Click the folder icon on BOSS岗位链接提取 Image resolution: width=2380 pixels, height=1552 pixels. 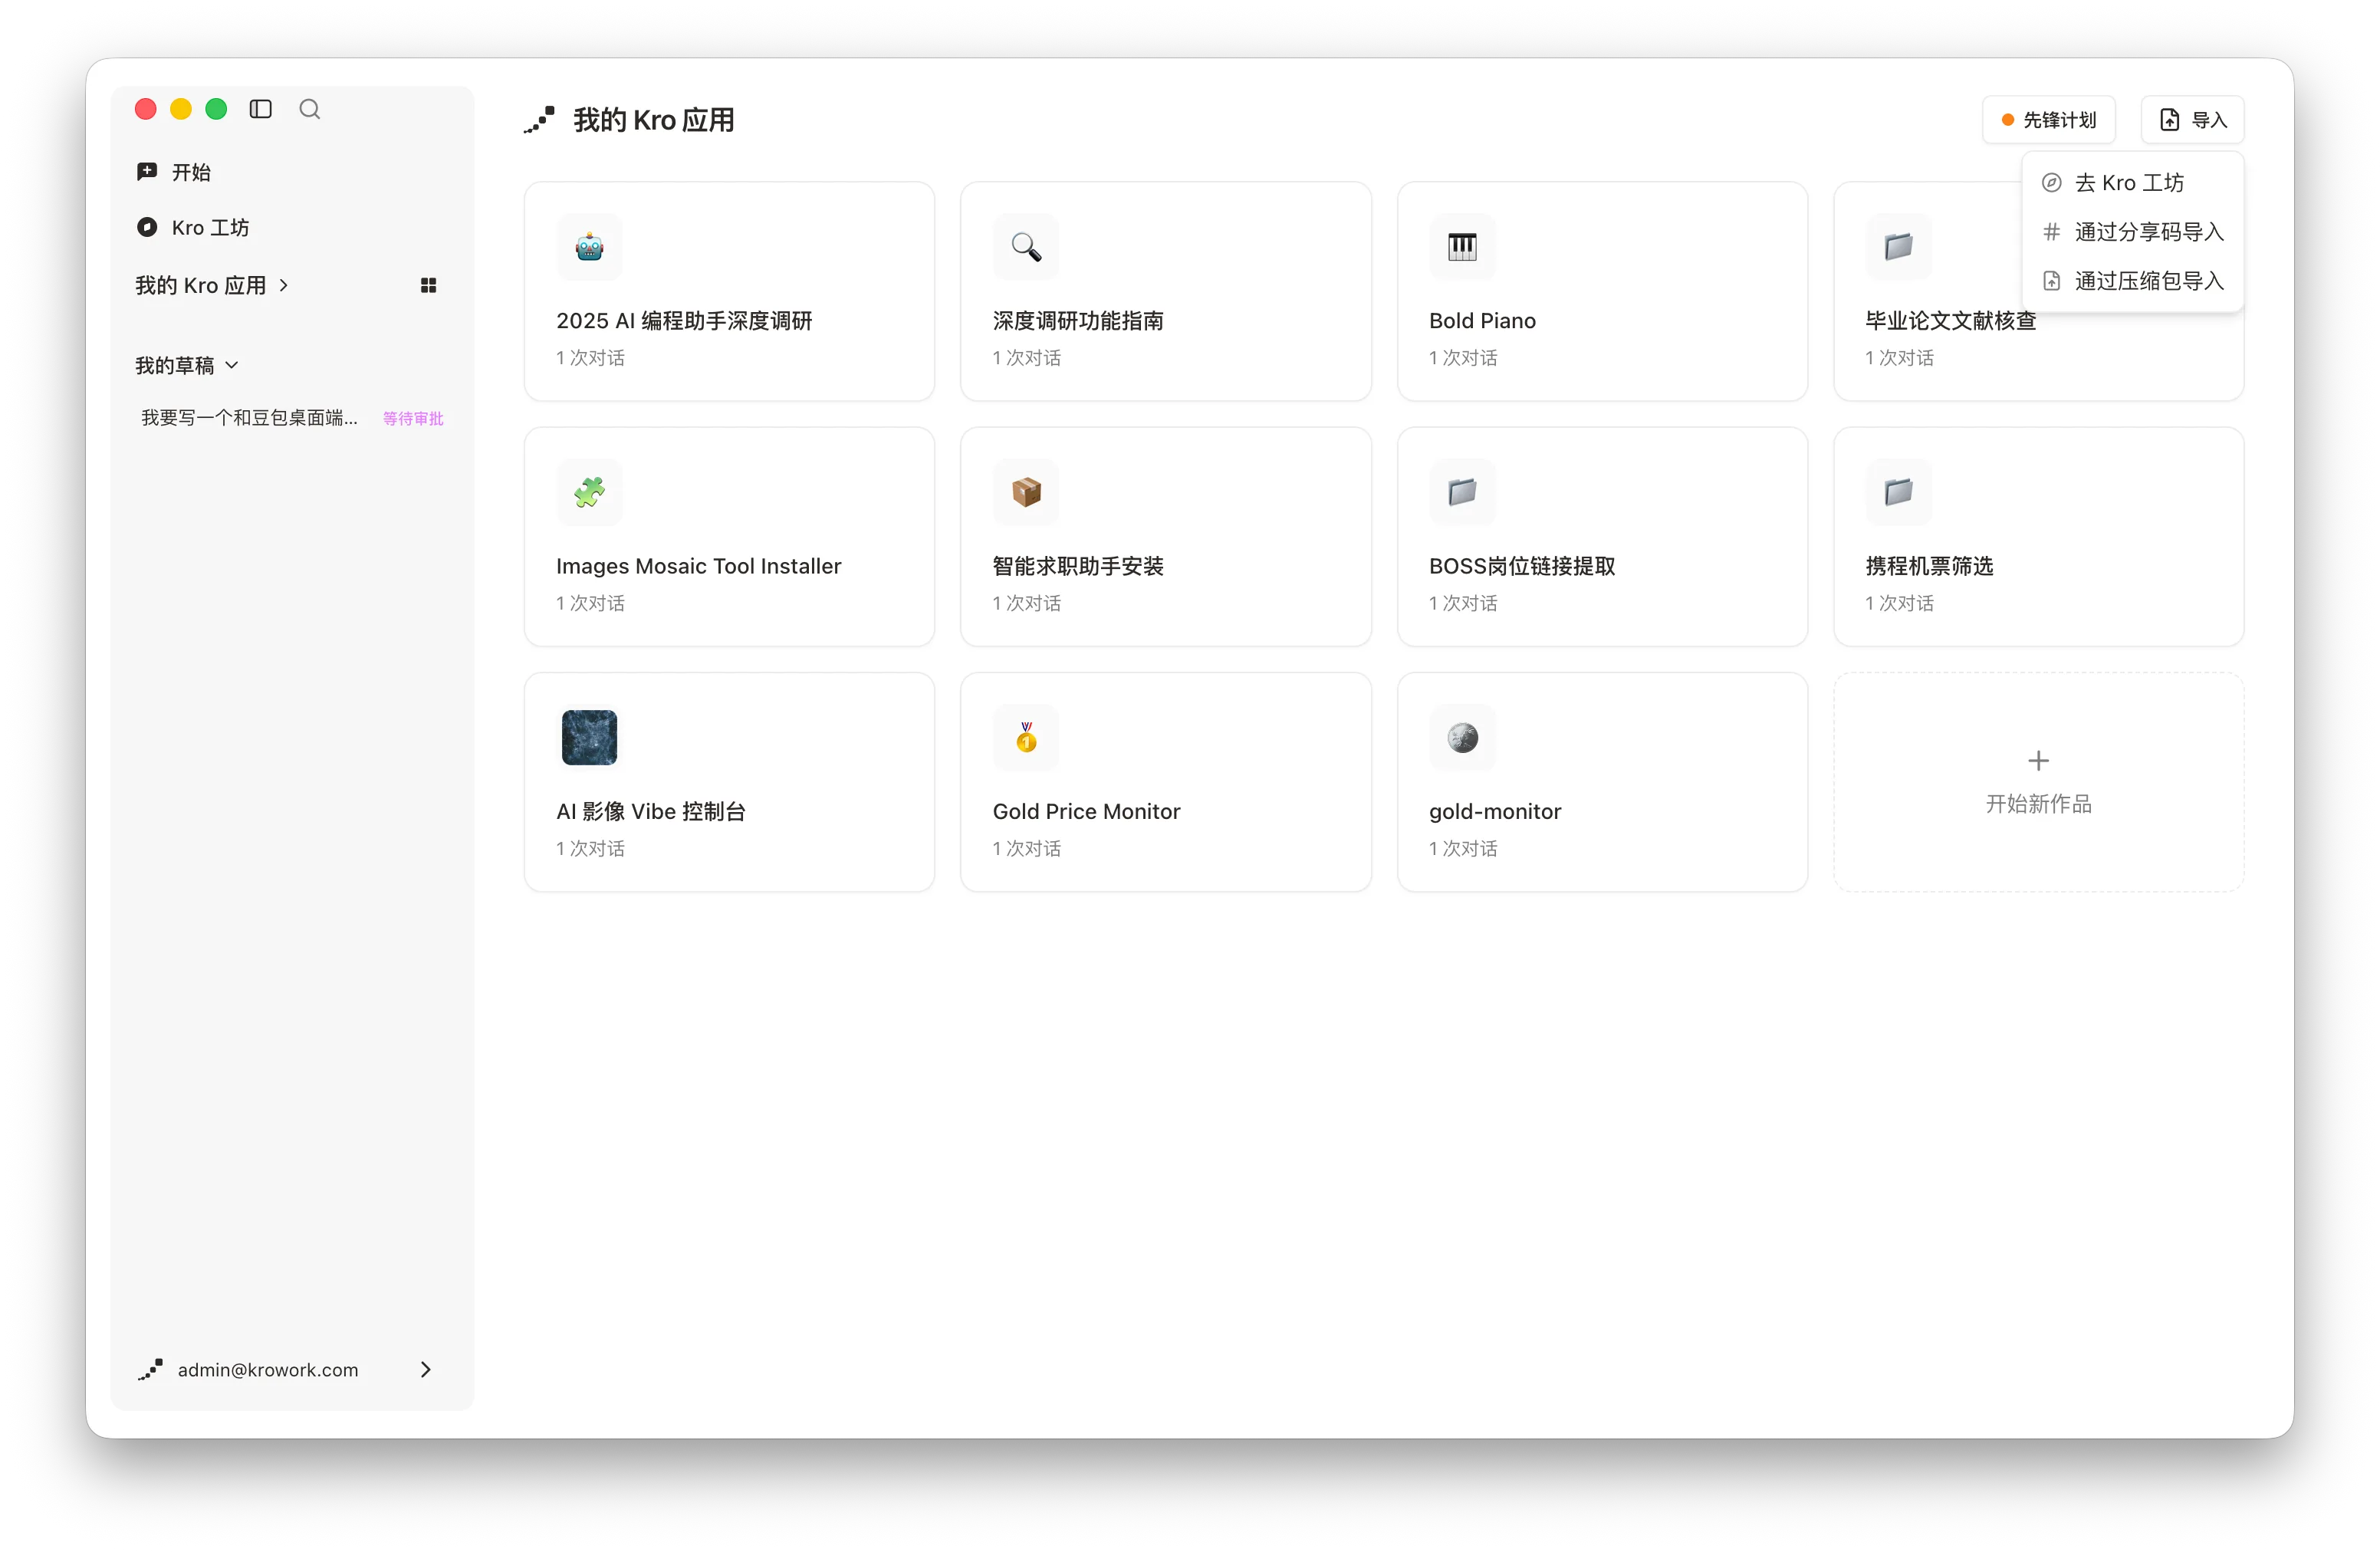coord(1462,491)
